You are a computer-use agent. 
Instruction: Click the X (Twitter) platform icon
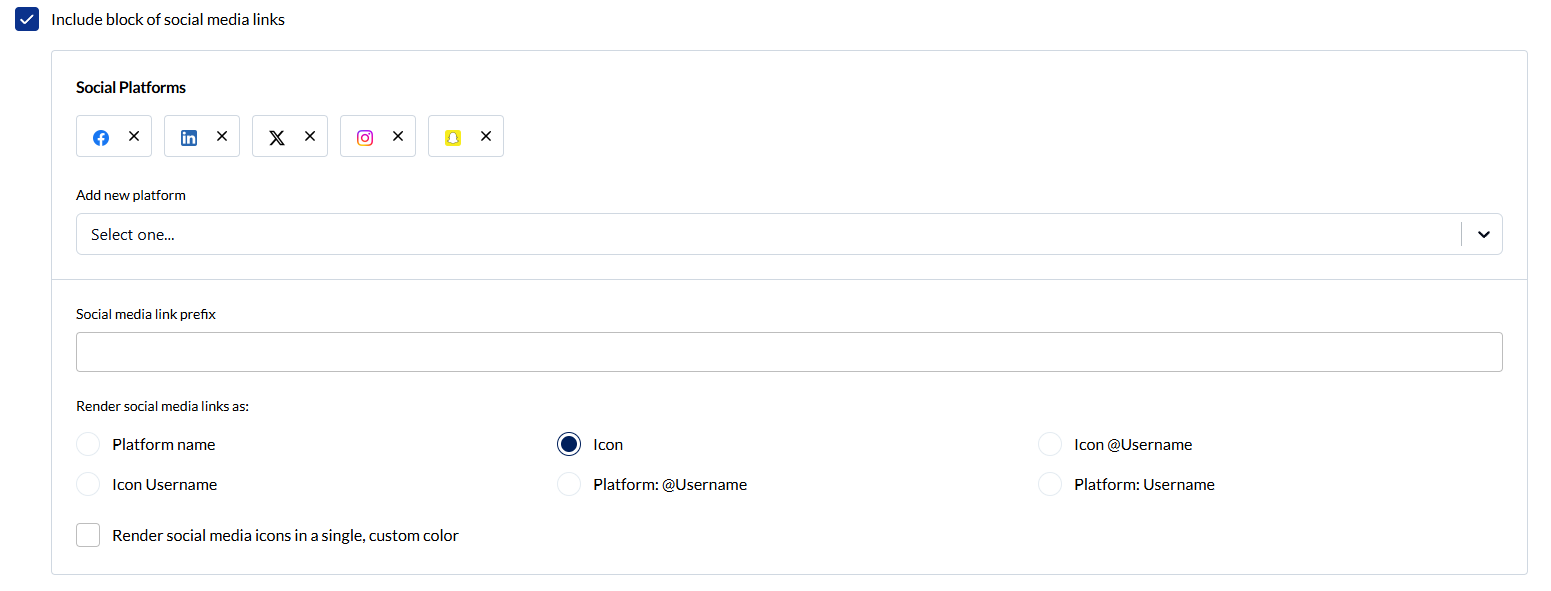coord(277,138)
